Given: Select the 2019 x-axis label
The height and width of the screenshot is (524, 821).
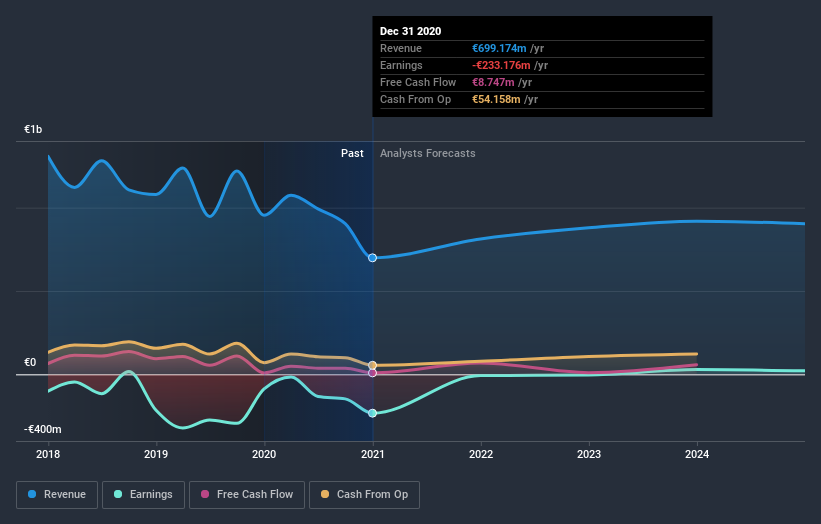Looking at the screenshot, I should pos(156,454).
